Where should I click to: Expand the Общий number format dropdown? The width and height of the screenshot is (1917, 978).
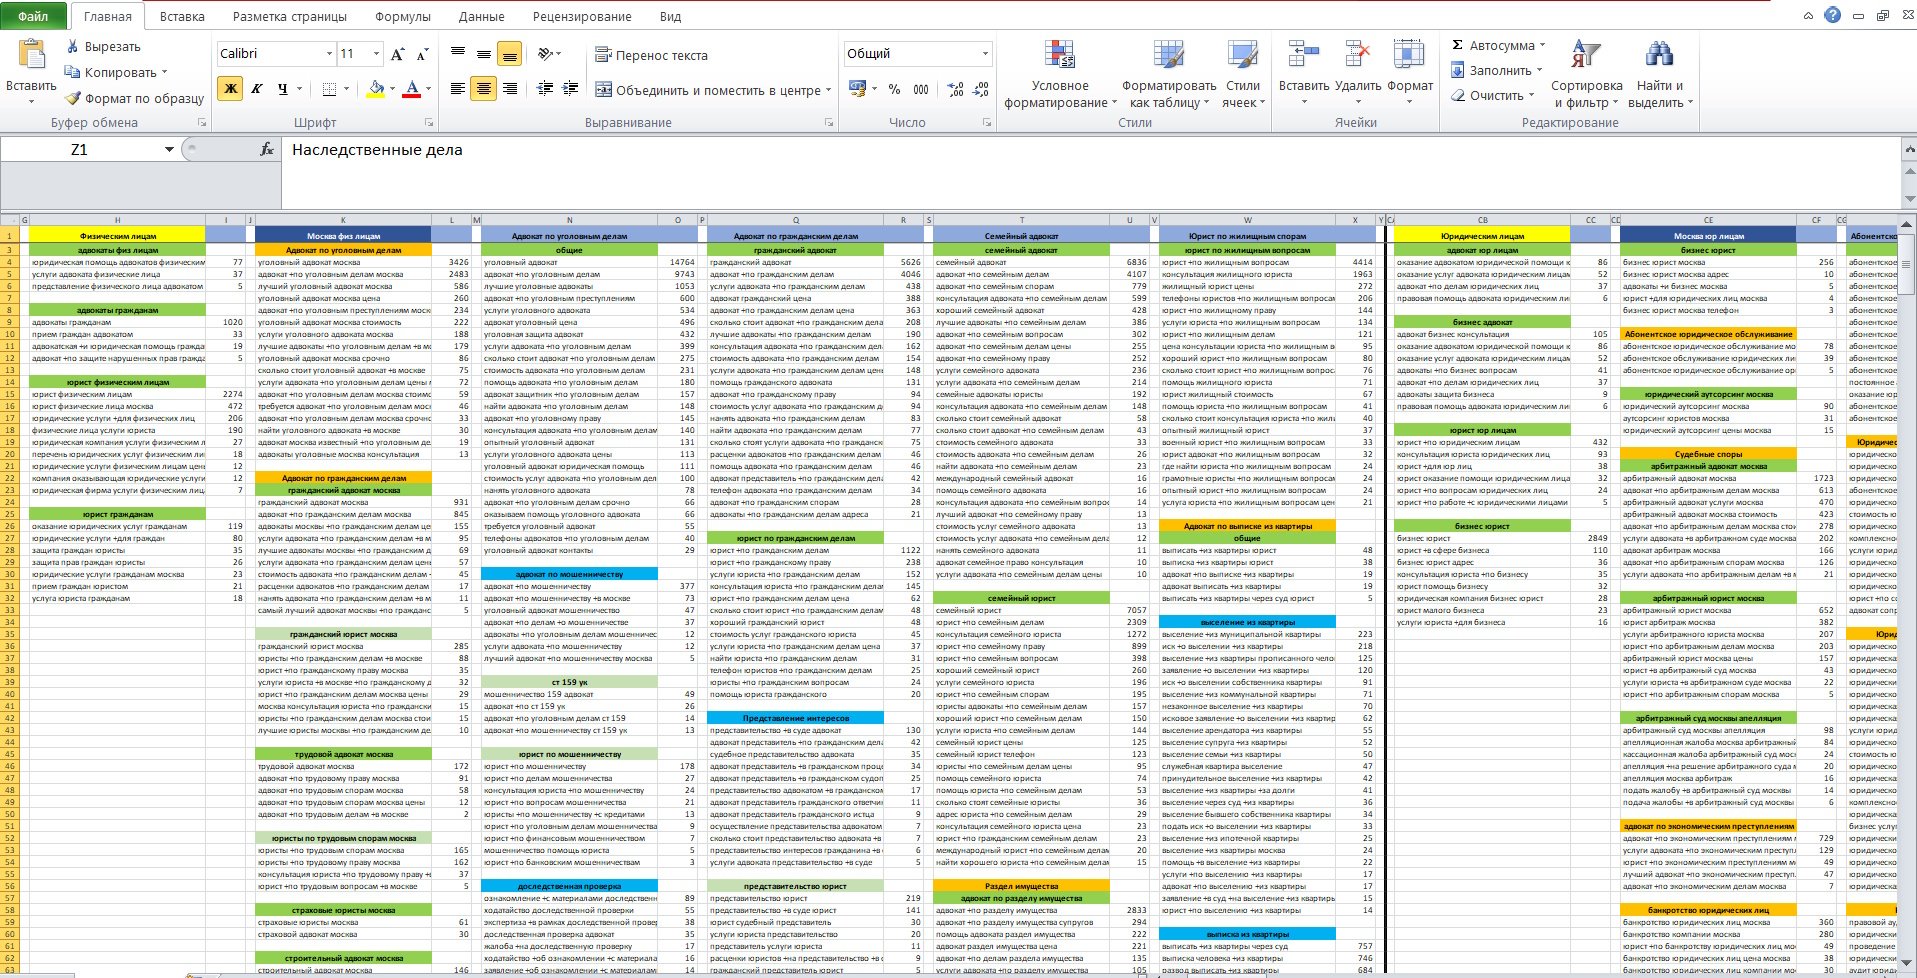985,54
